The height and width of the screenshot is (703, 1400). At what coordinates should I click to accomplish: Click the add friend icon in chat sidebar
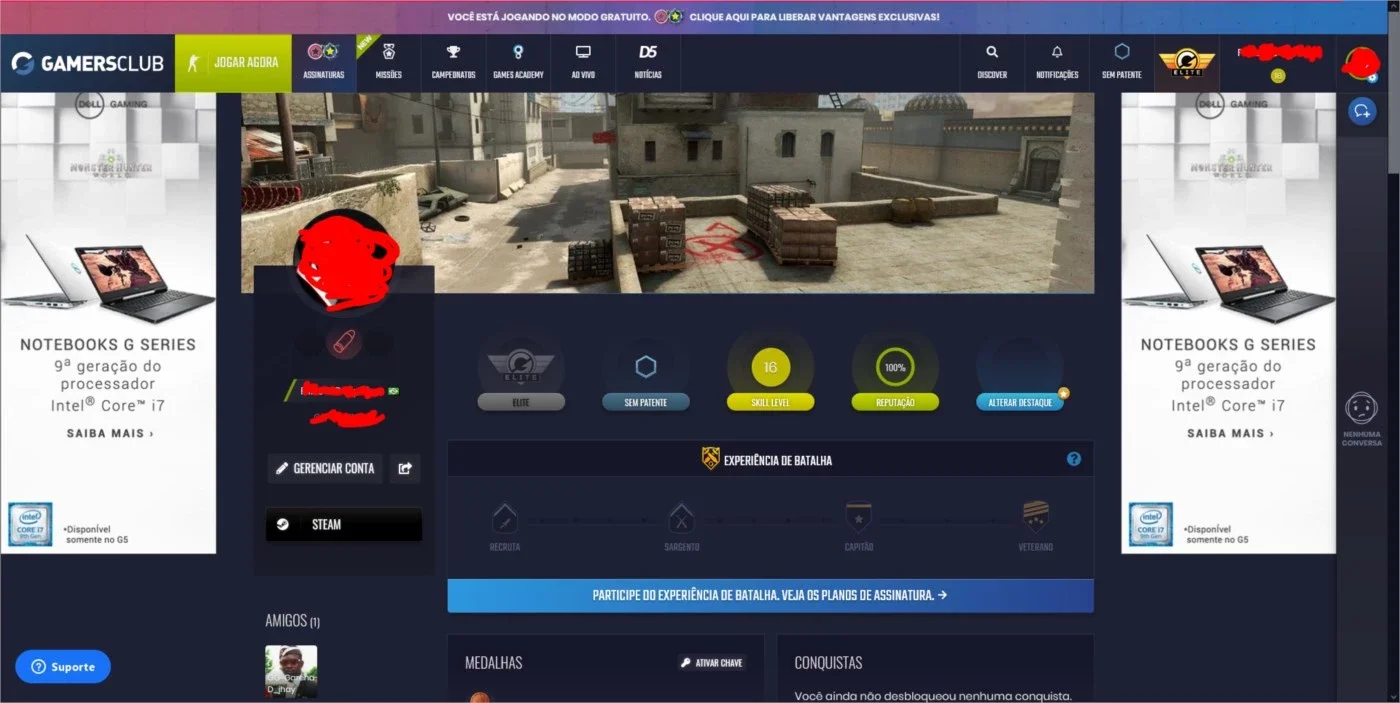(1361, 111)
